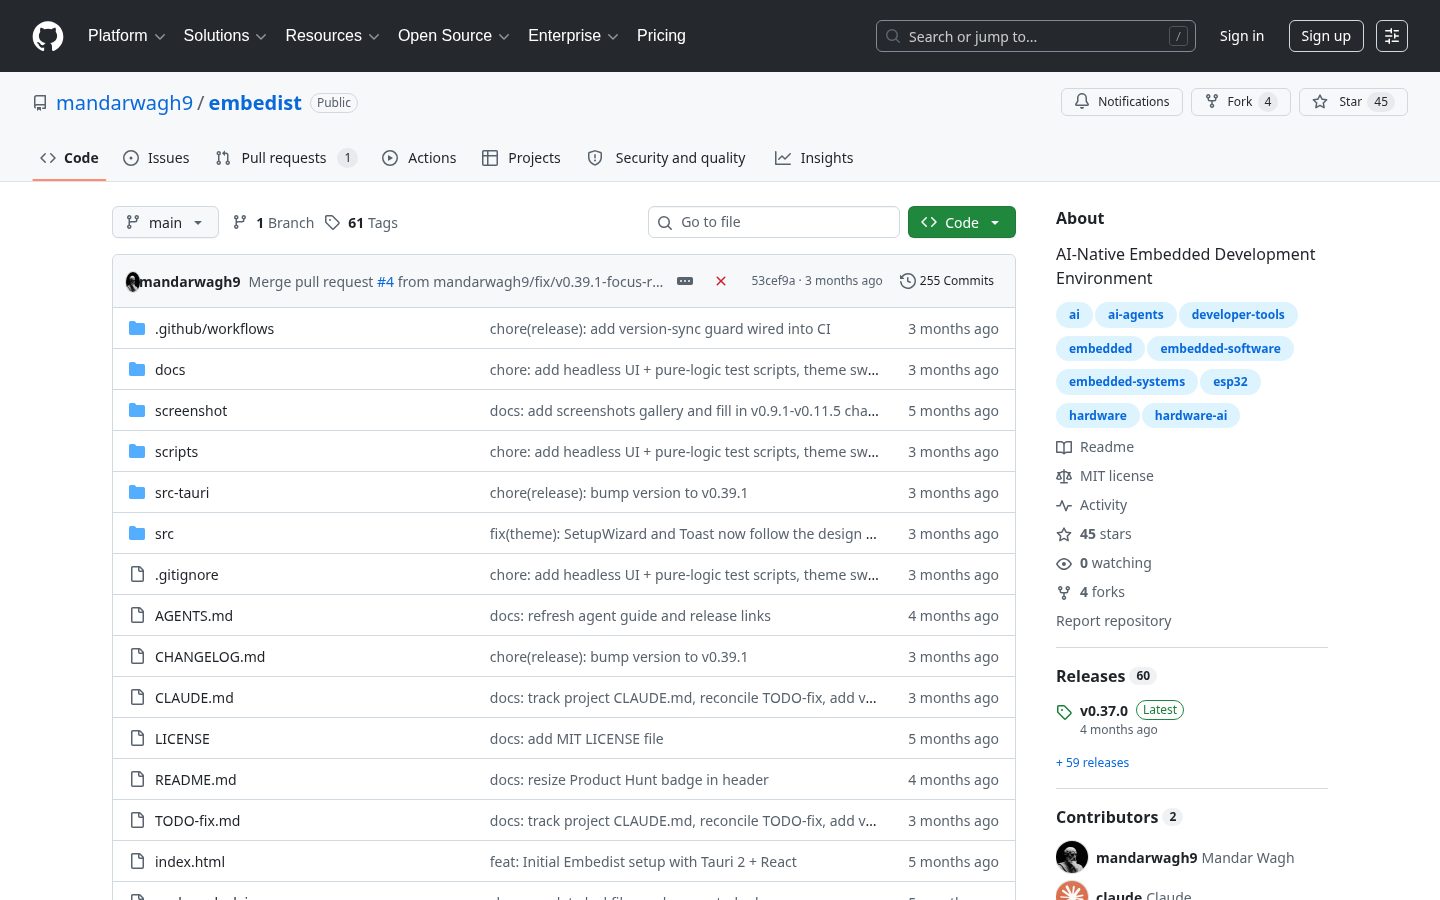Expand the commit message ellipsis icon

tap(685, 281)
